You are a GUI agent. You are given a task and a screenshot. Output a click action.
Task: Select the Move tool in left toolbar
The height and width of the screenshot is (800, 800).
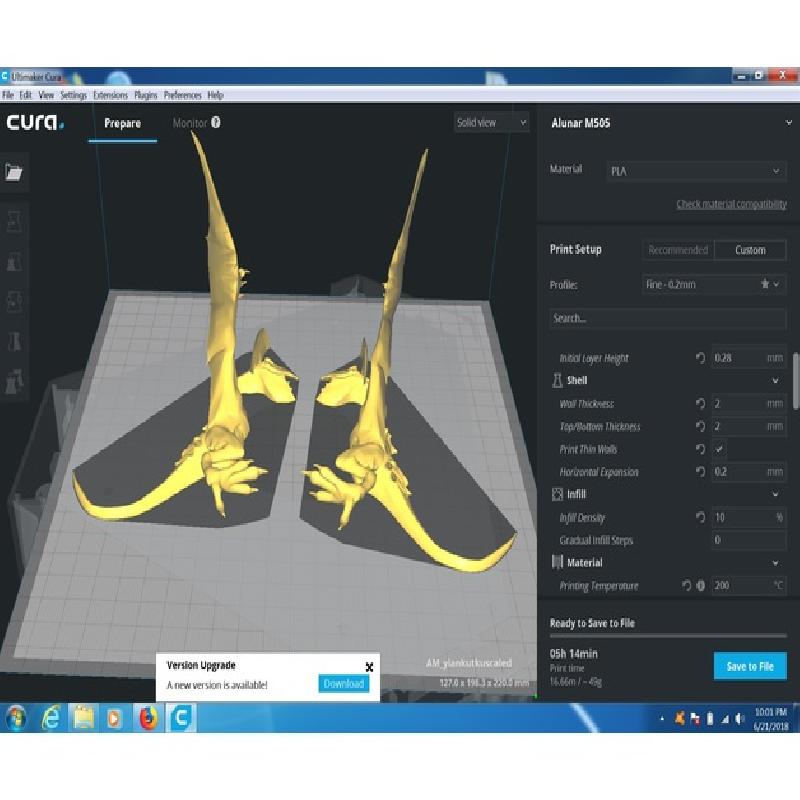click(14, 222)
